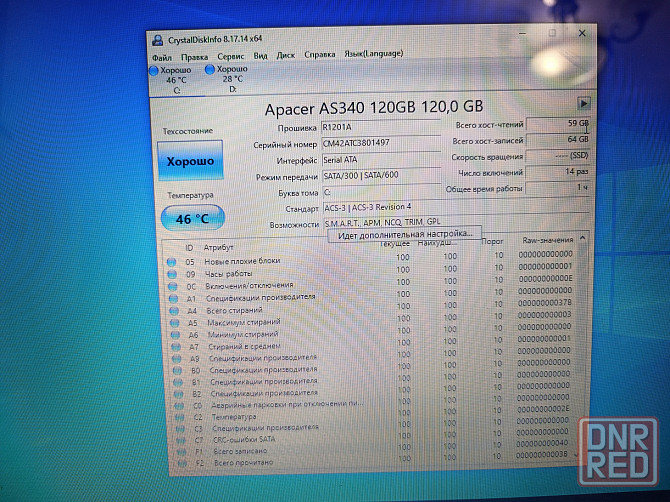Close the CrystalDiskInfo window
This screenshot has width=670, height=502.
coord(582,33)
